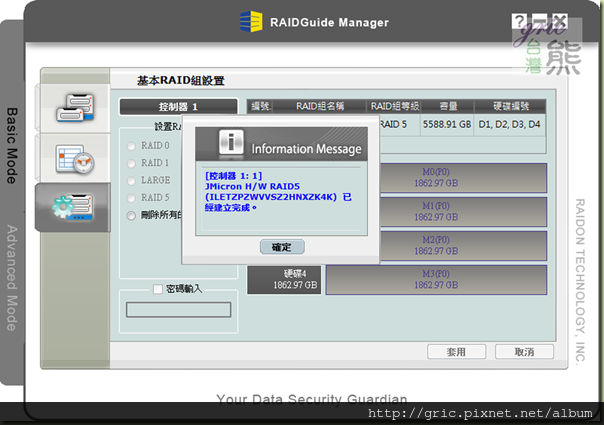This screenshot has width=604, height=425.
Task: Click the 基本RAID組設置 heading
Action: [x=181, y=81]
